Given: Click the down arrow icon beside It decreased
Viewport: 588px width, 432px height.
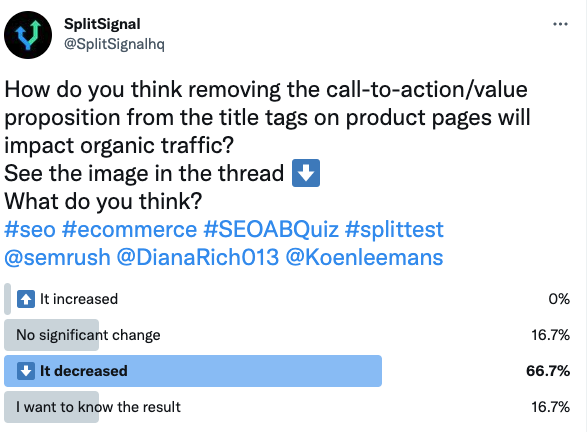Looking at the screenshot, I should 26,371.
